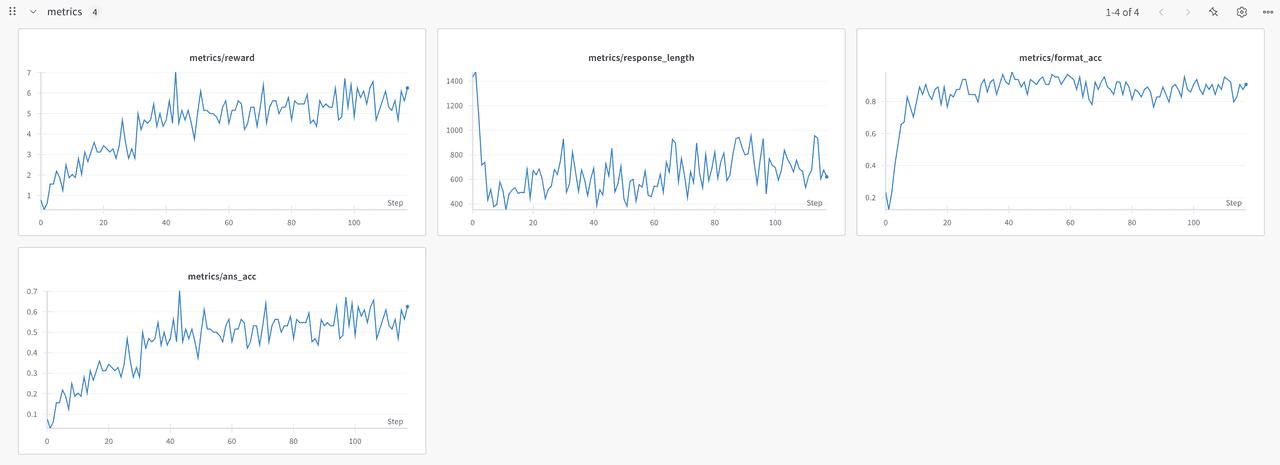Click the drag handle beside metrics section
This screenshot has height=465, width=1280.
coord(13,12)
